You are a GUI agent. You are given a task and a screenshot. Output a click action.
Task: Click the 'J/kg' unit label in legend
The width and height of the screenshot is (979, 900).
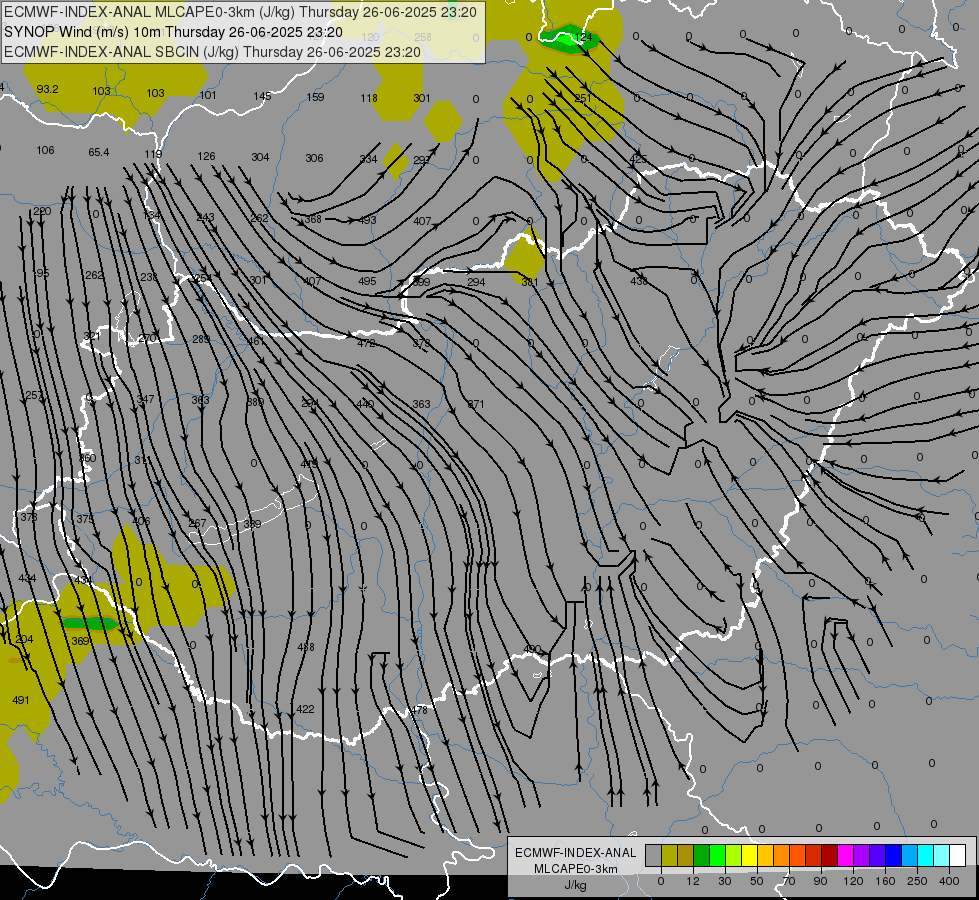(x=576, y=885)
